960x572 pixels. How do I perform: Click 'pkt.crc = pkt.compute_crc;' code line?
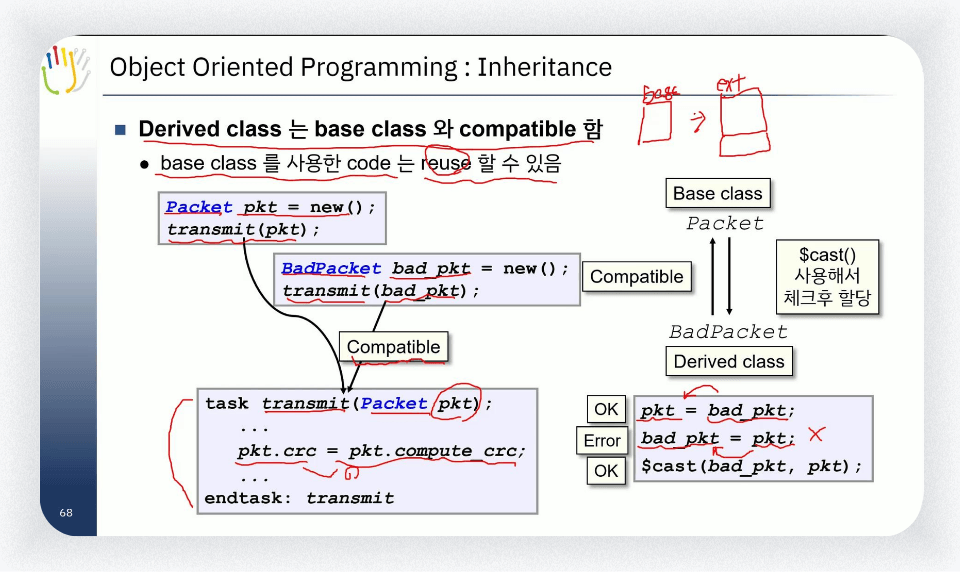pyautogui.click(x=381, y=451)
